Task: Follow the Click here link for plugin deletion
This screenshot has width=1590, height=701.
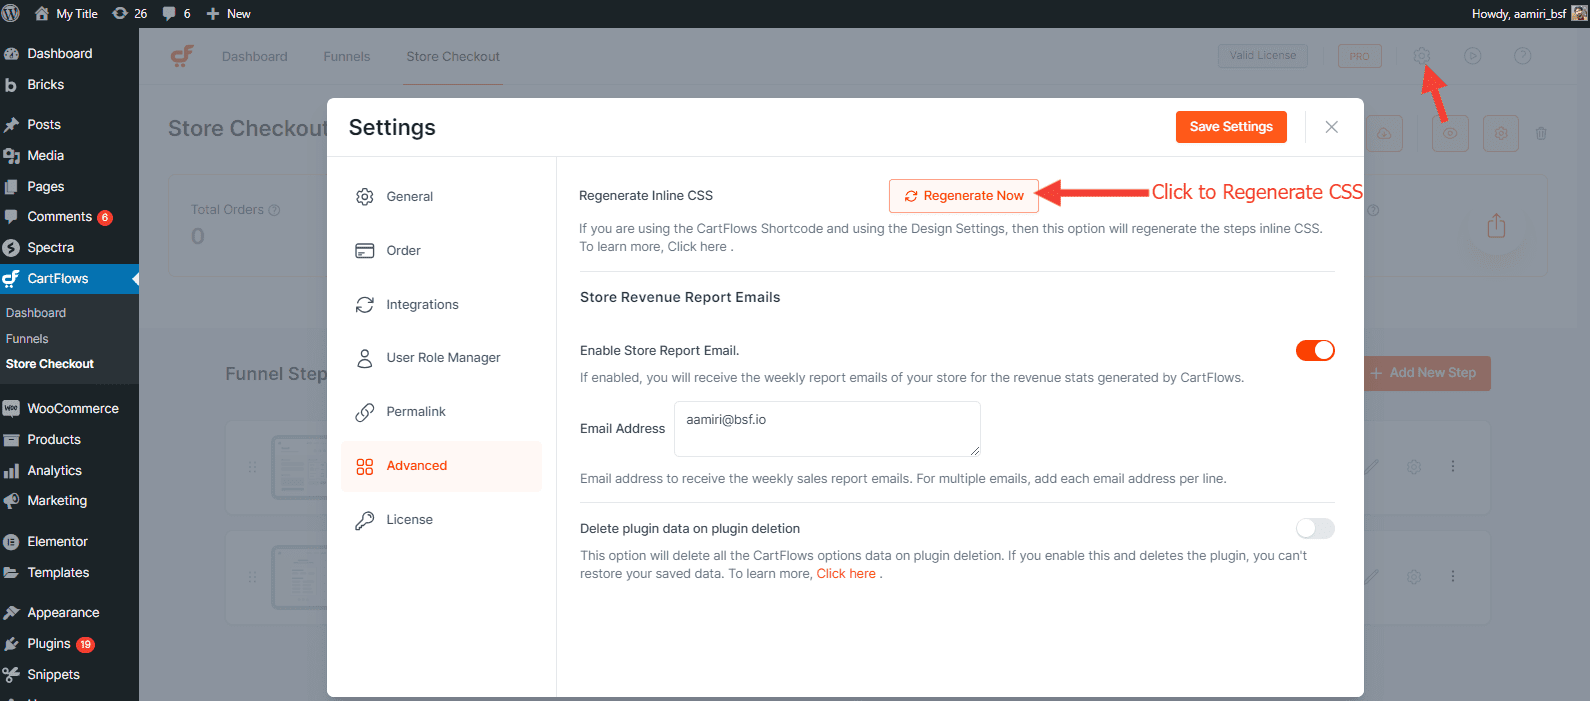Action: [845, 574]
